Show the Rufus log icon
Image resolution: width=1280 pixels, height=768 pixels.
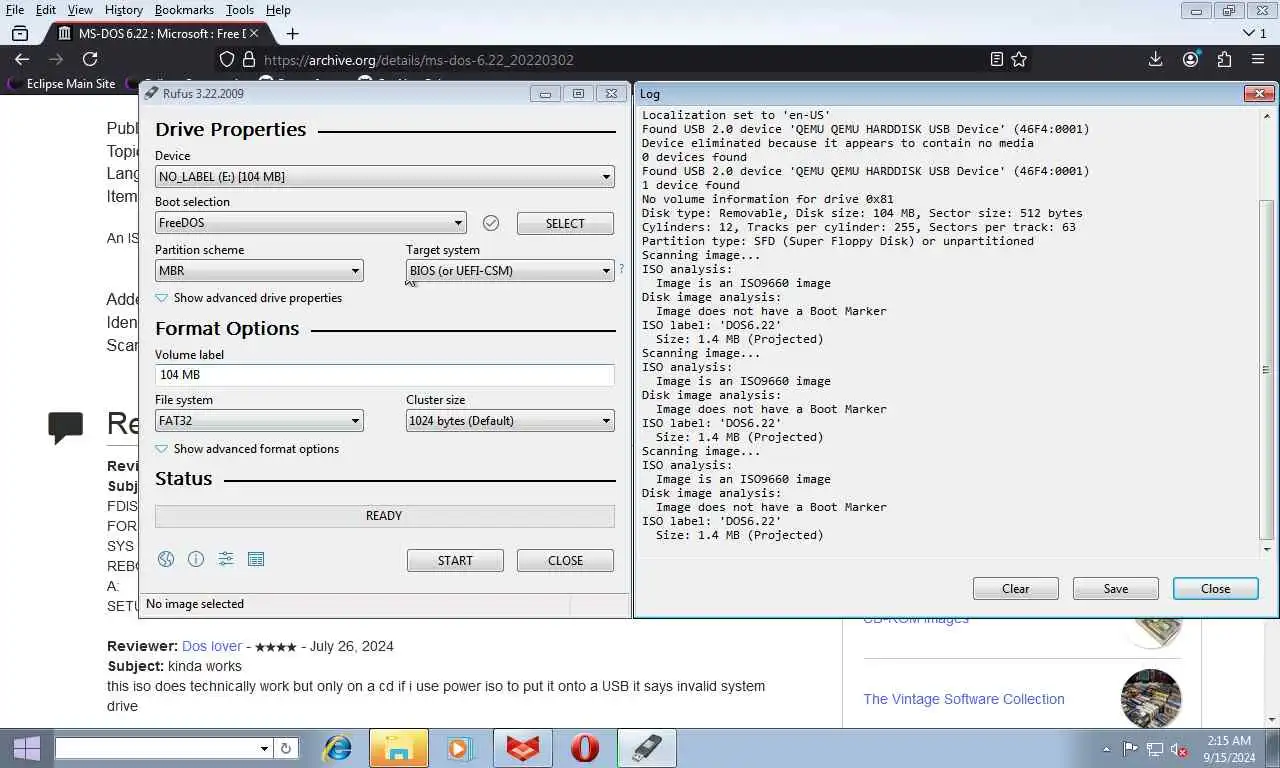(x=256, y=559)
